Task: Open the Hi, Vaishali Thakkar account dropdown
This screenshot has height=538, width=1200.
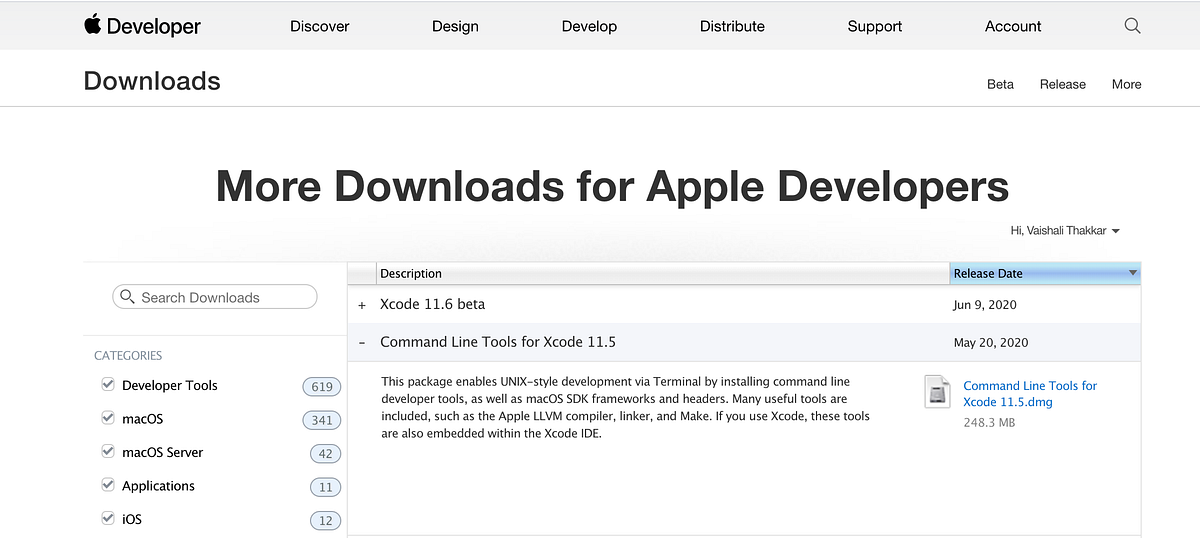Action: click(1065, 231)
